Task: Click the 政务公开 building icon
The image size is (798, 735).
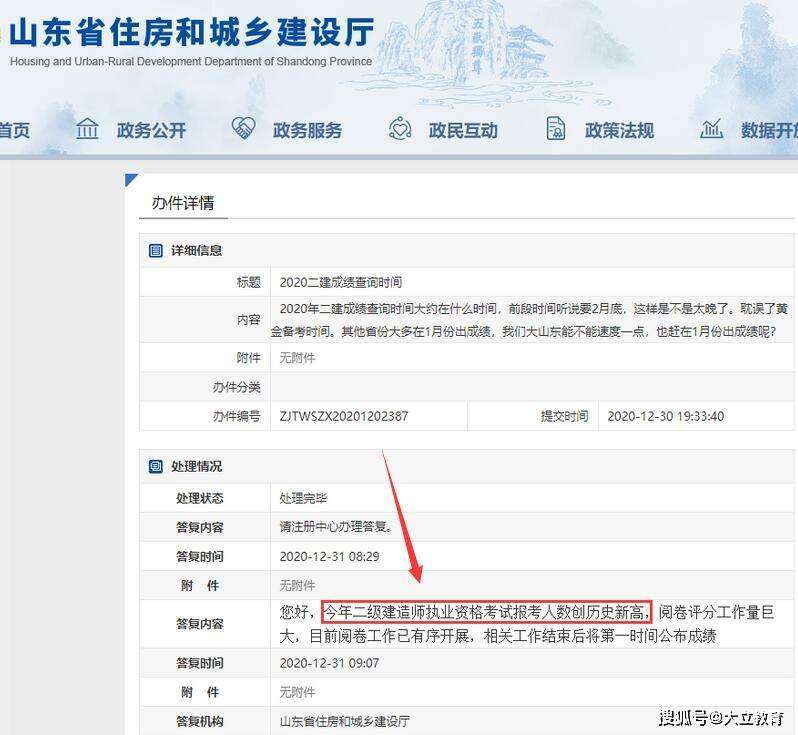Action: [88, 129]
